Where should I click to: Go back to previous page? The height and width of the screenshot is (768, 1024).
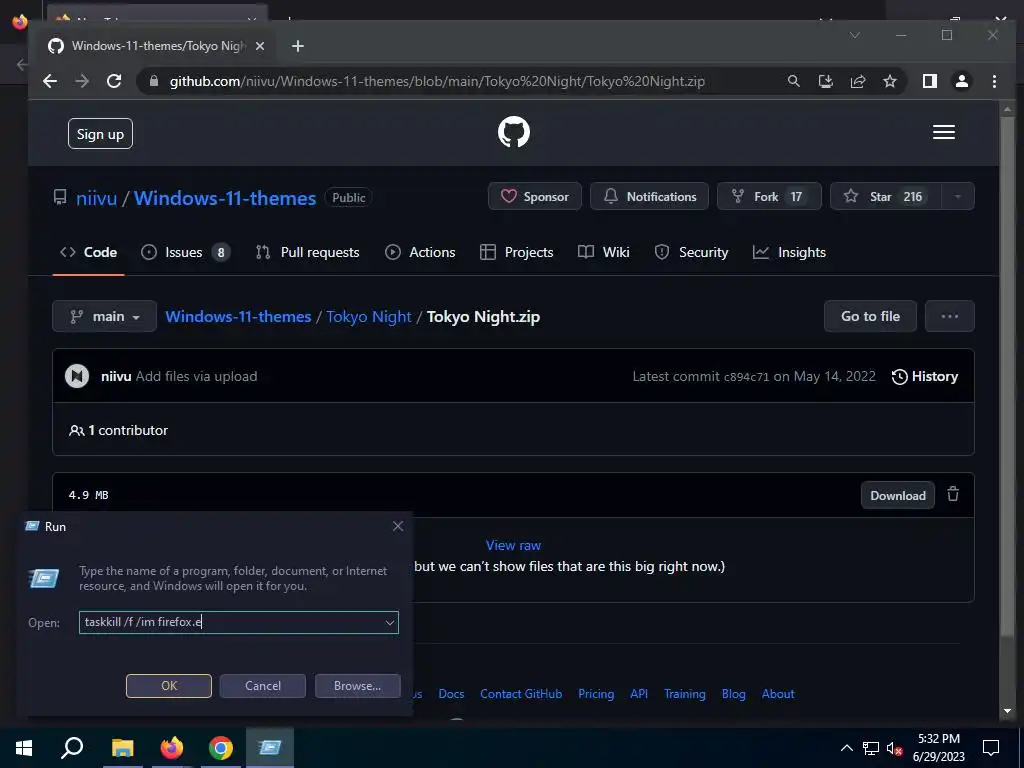coord(50,81)
